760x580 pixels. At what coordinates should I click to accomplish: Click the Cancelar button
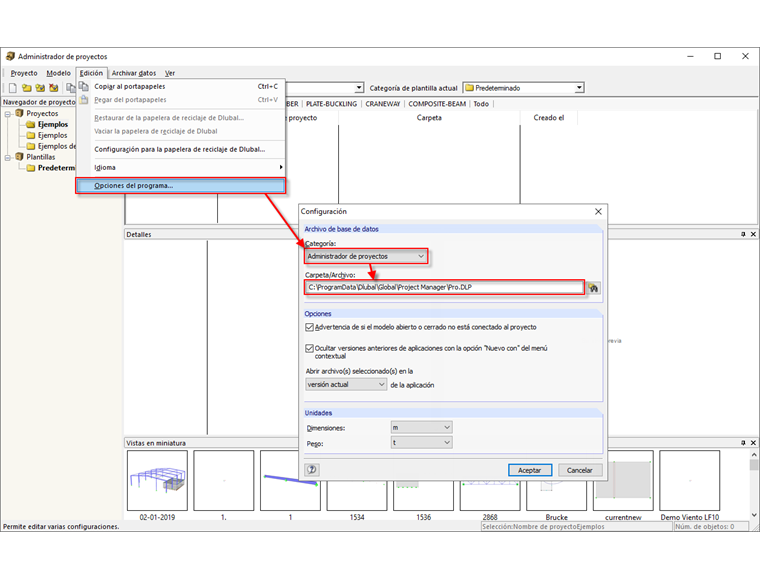[580, 470]
